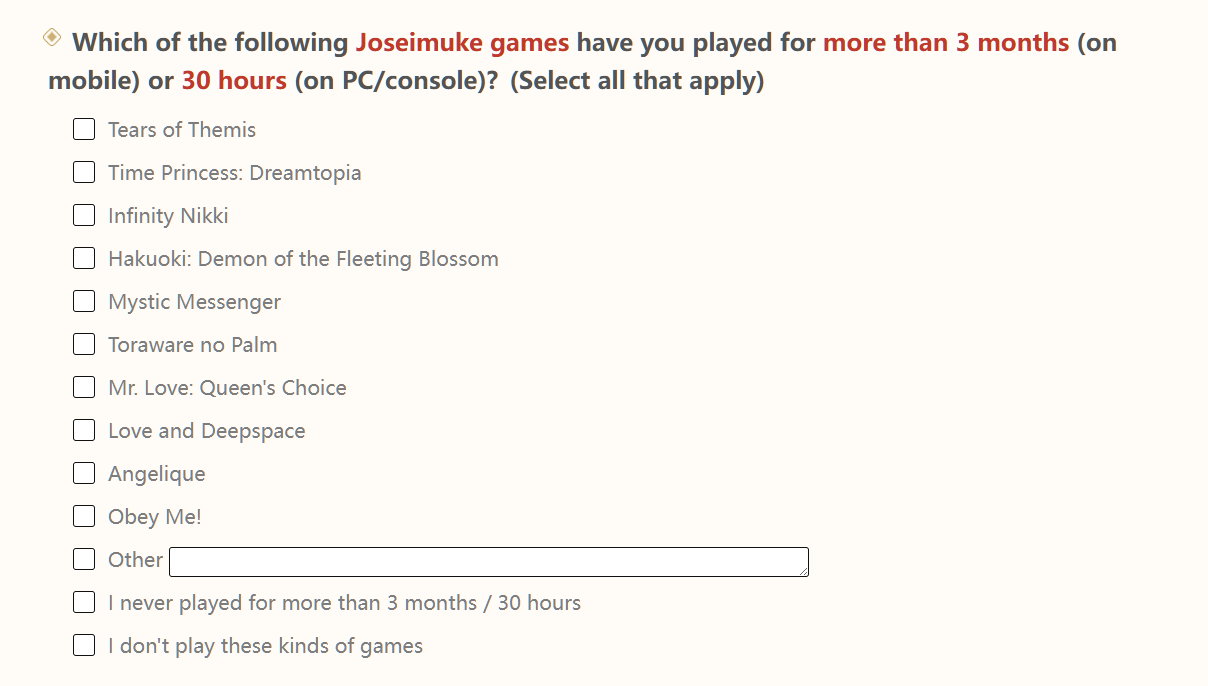Check never played more than 3 months option
The width and height of the screenshot is (1208, 686).
[x=84, y=602]
